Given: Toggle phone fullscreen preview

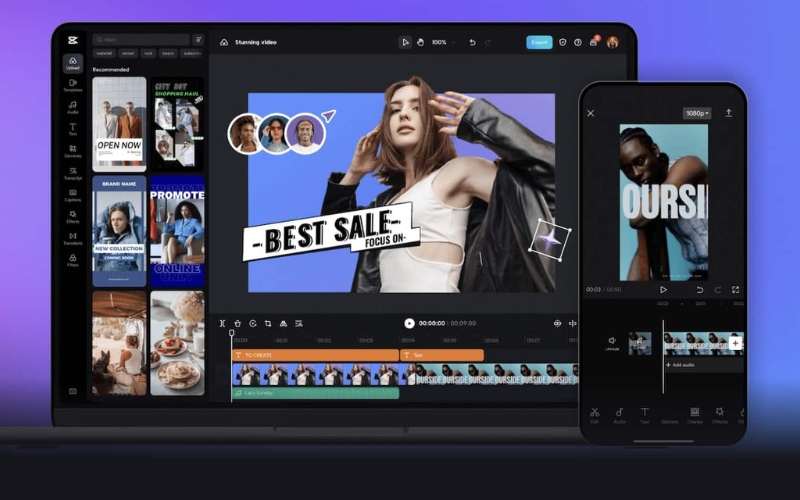Looking at the screenshot, I should click(x=735, y=290).
